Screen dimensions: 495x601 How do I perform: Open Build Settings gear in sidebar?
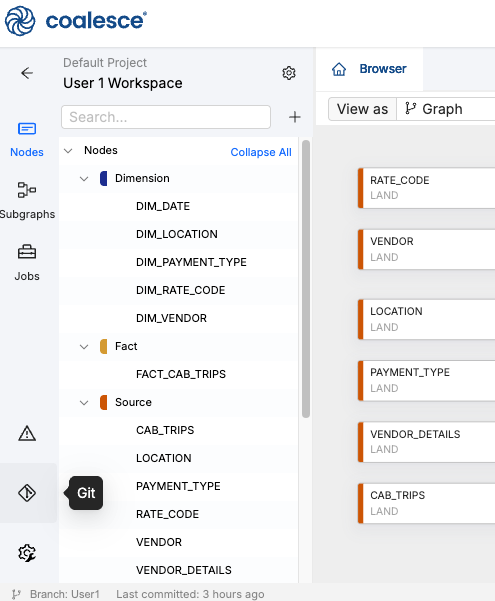pyautogui.click(x=27, y=553)
